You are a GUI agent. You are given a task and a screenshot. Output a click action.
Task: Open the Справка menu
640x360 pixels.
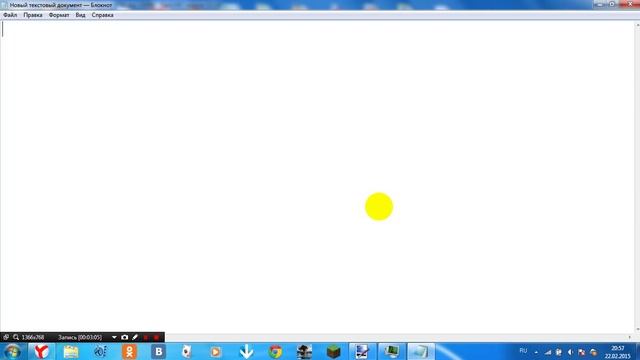(x=102, y=15)
